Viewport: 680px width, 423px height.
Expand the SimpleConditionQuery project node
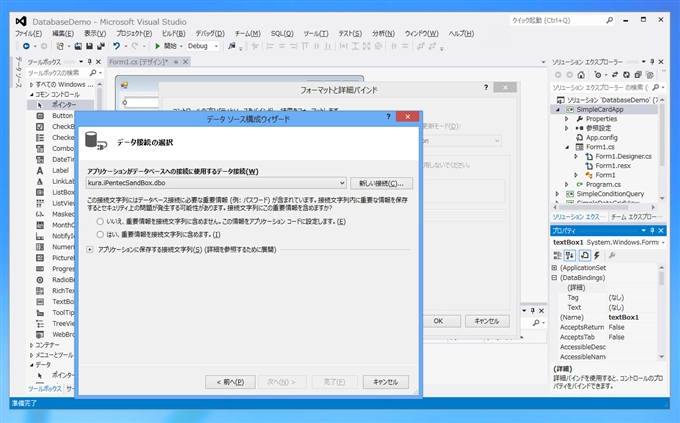point(558,194)
